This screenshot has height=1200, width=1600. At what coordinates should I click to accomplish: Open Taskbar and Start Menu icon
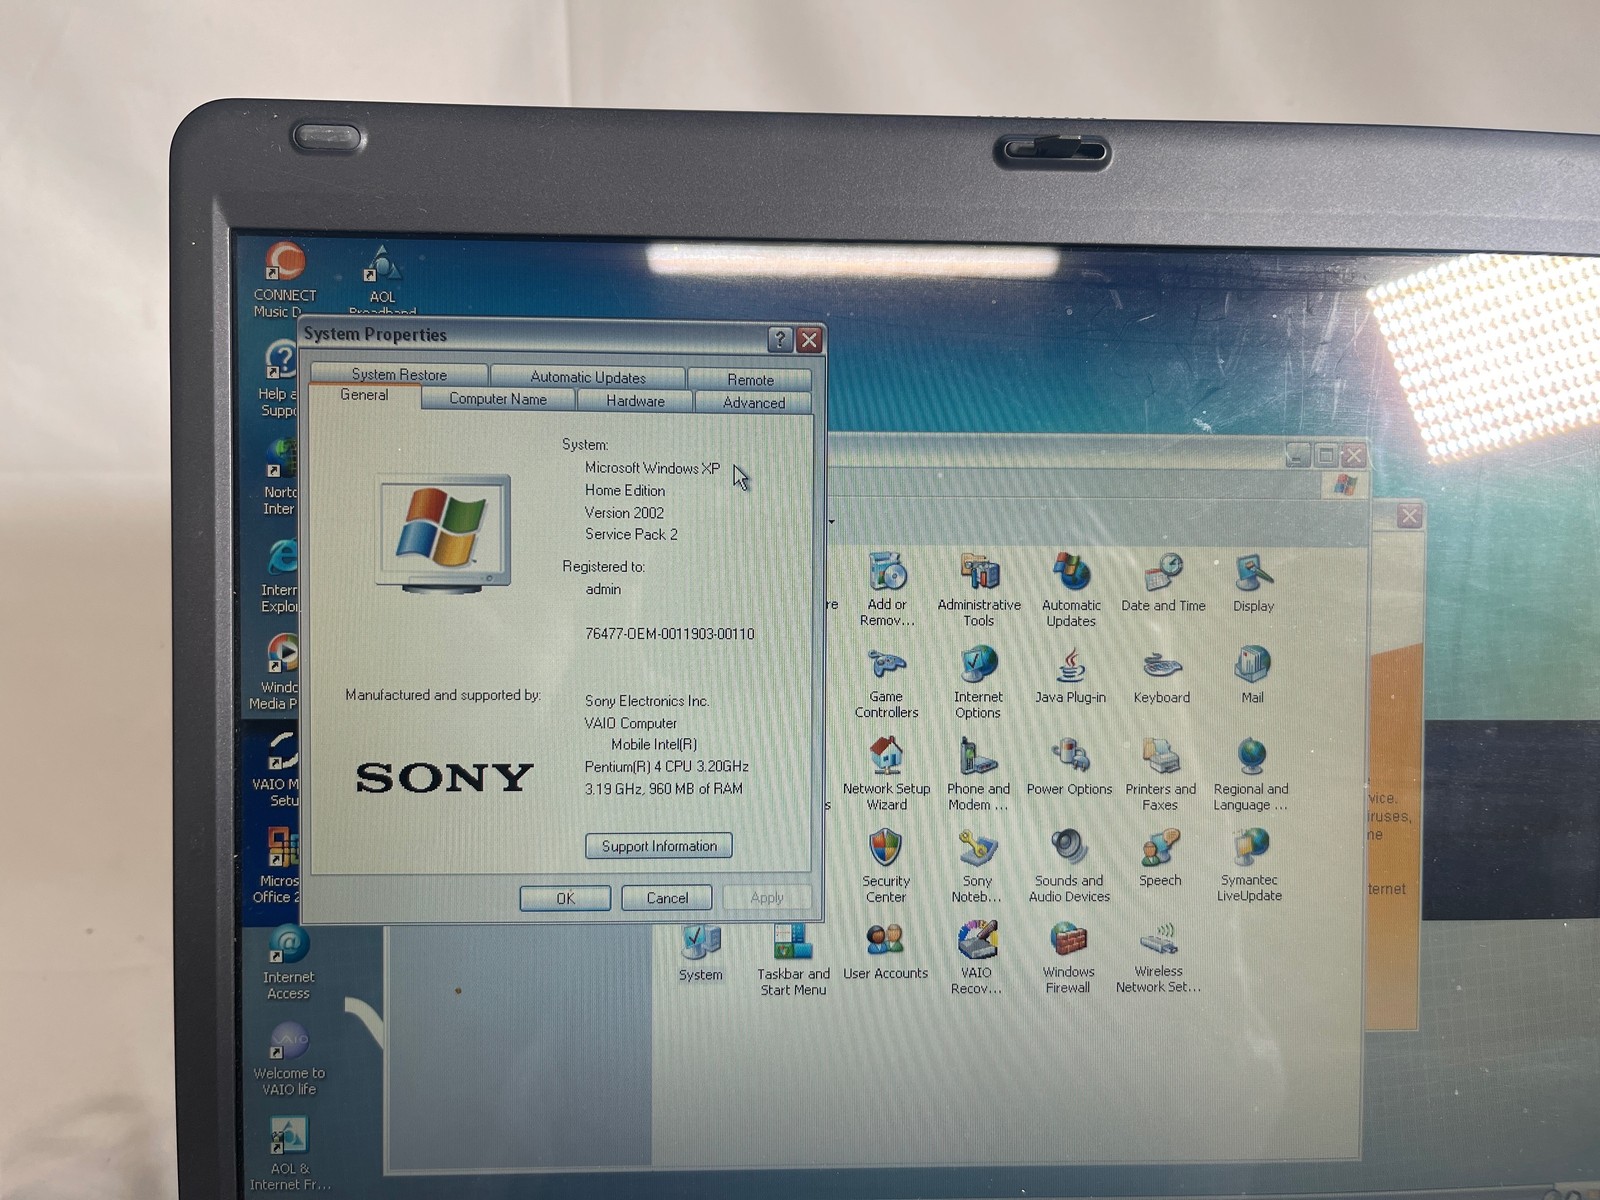pos(793,959)
